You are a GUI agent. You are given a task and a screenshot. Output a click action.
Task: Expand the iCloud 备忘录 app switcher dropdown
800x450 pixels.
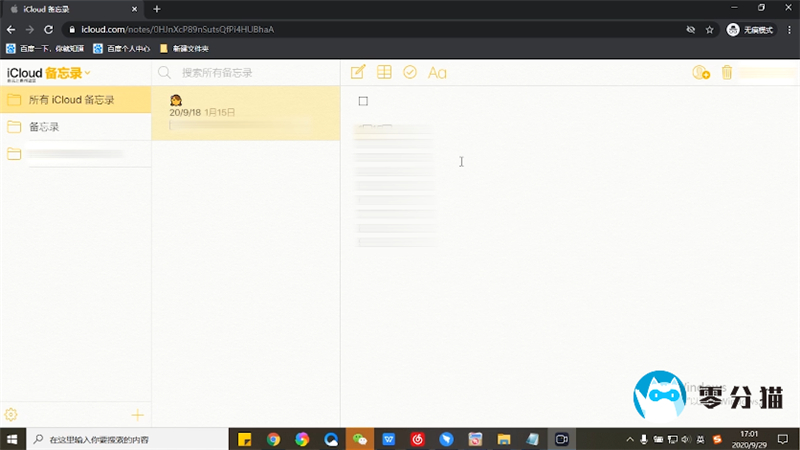pos(88,73)
